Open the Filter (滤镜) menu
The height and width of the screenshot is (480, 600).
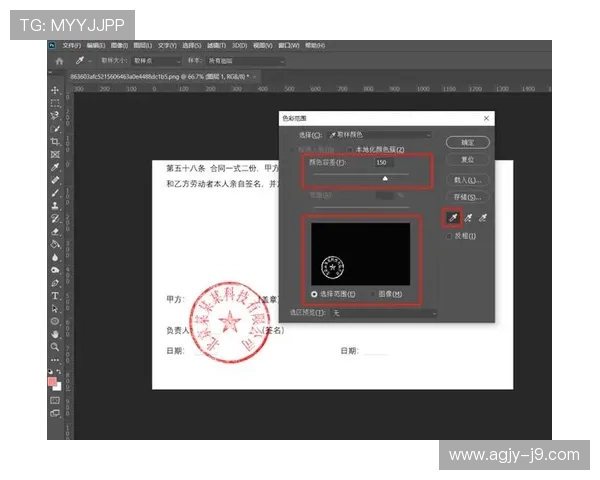pyautogui.click(x=216, y=46)
